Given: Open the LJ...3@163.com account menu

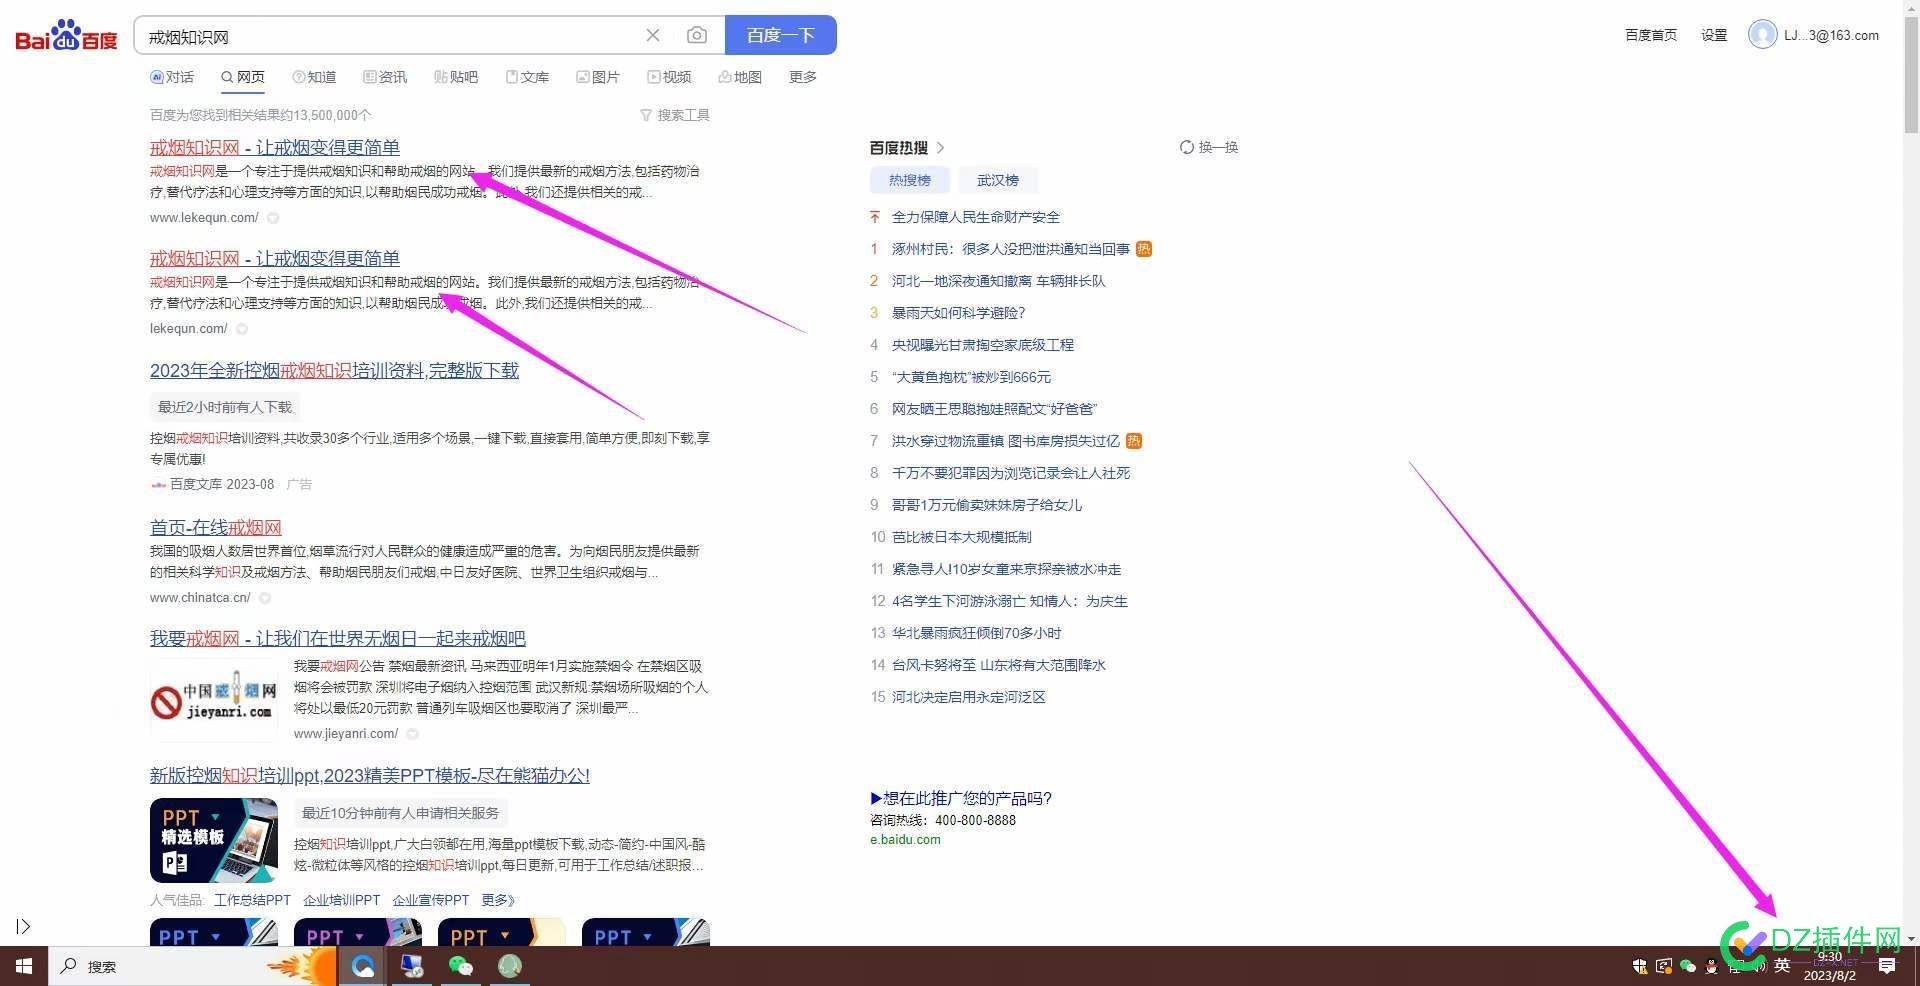Looking at the screenshot, I should pos(1831,35).
